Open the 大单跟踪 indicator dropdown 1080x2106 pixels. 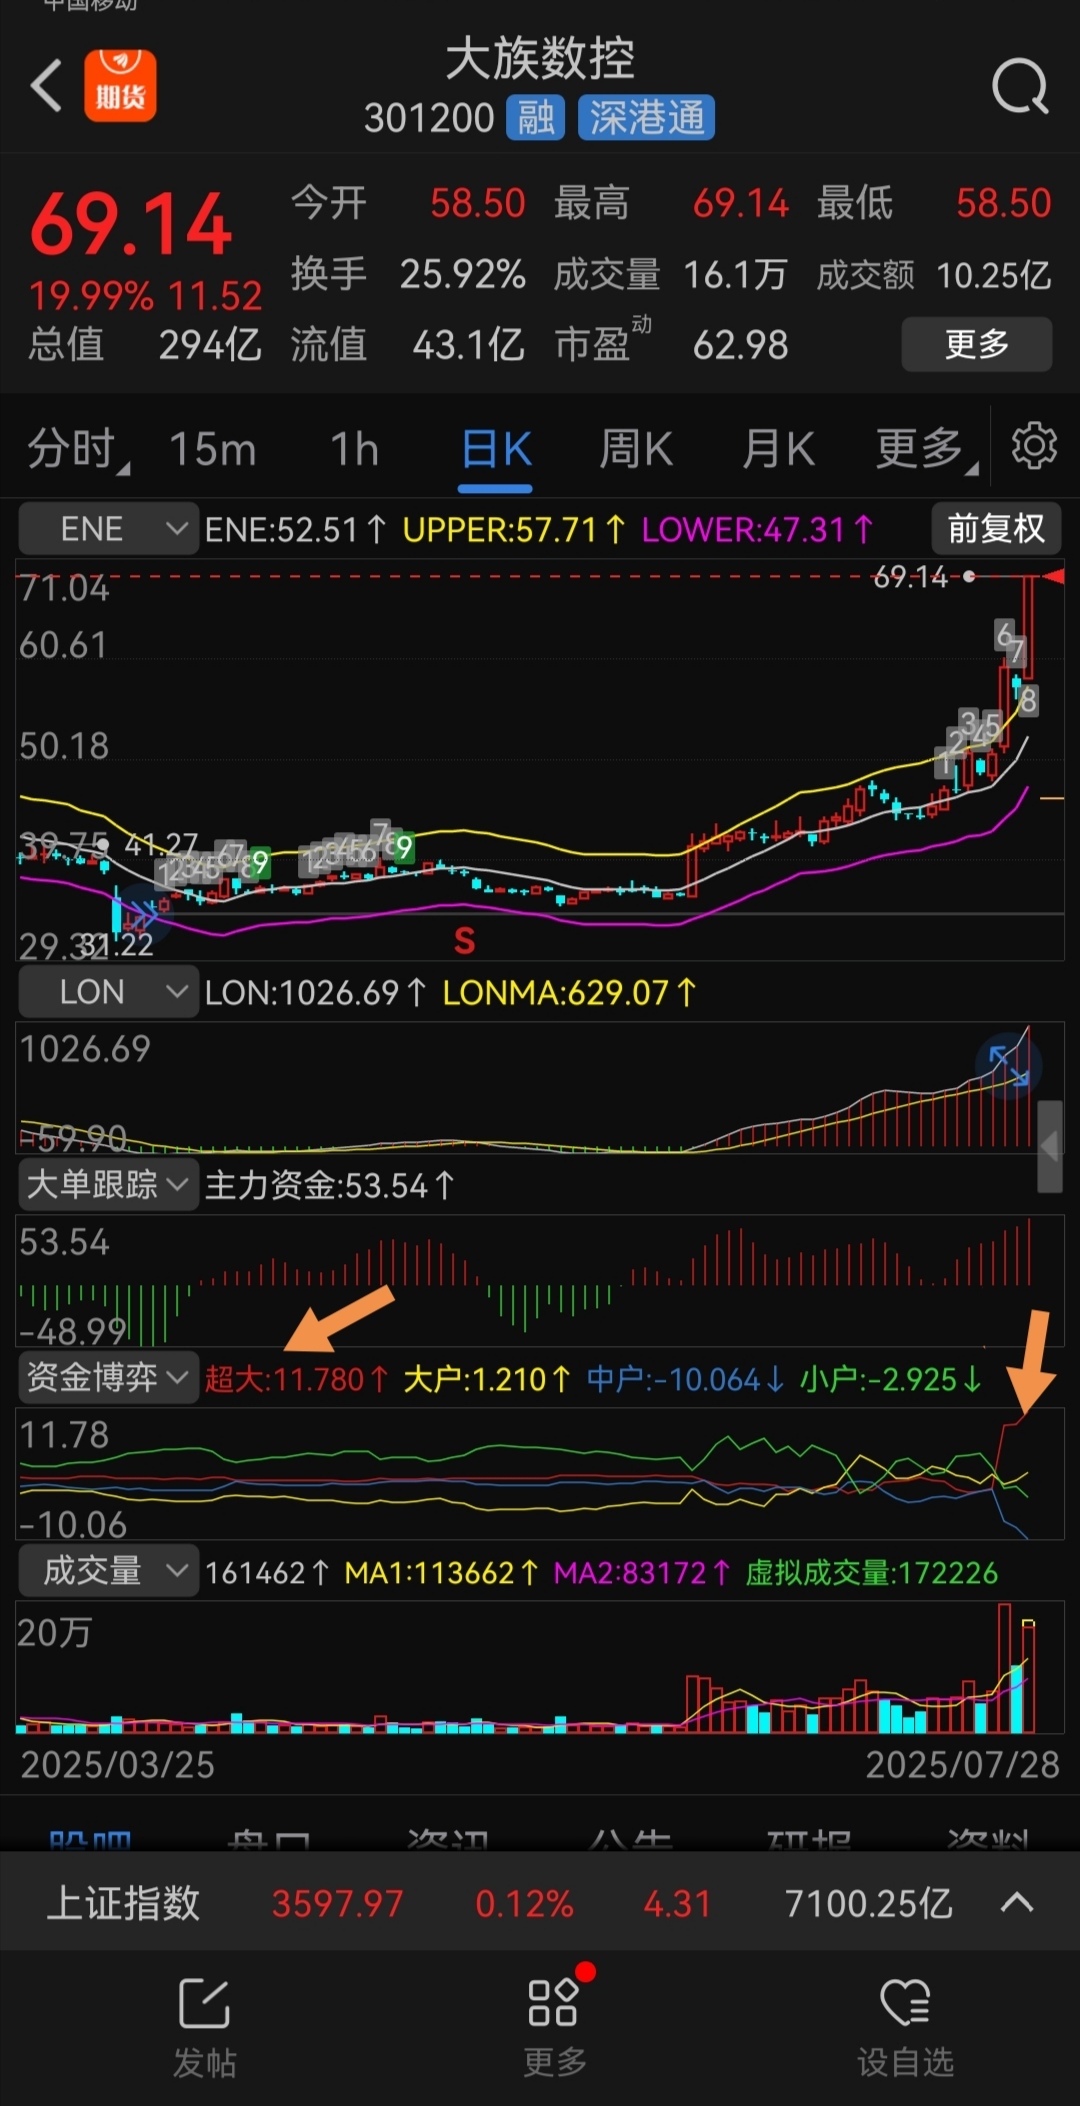[108, 1185]
